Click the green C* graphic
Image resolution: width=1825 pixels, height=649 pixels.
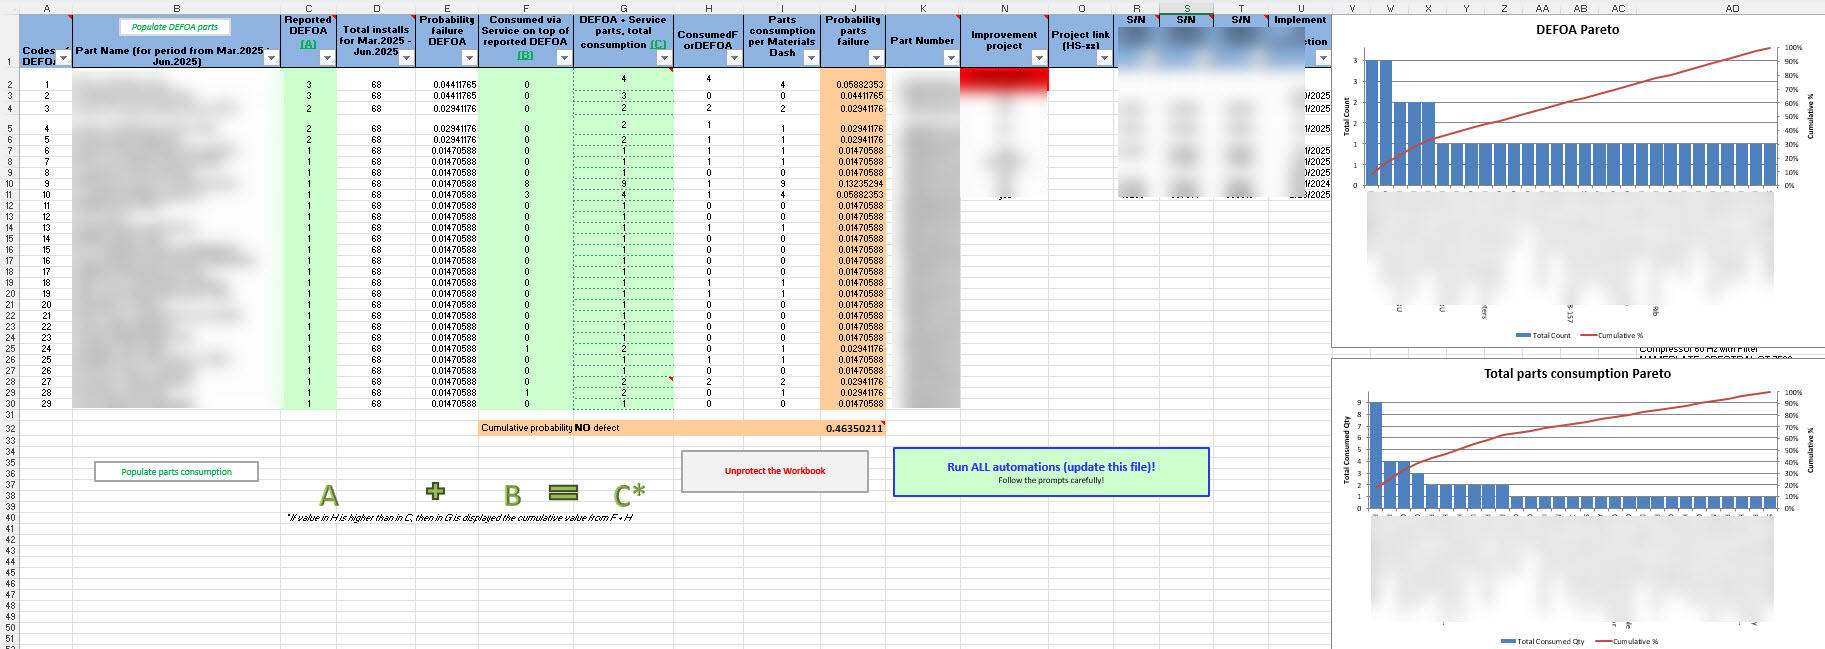click(629, 494)
